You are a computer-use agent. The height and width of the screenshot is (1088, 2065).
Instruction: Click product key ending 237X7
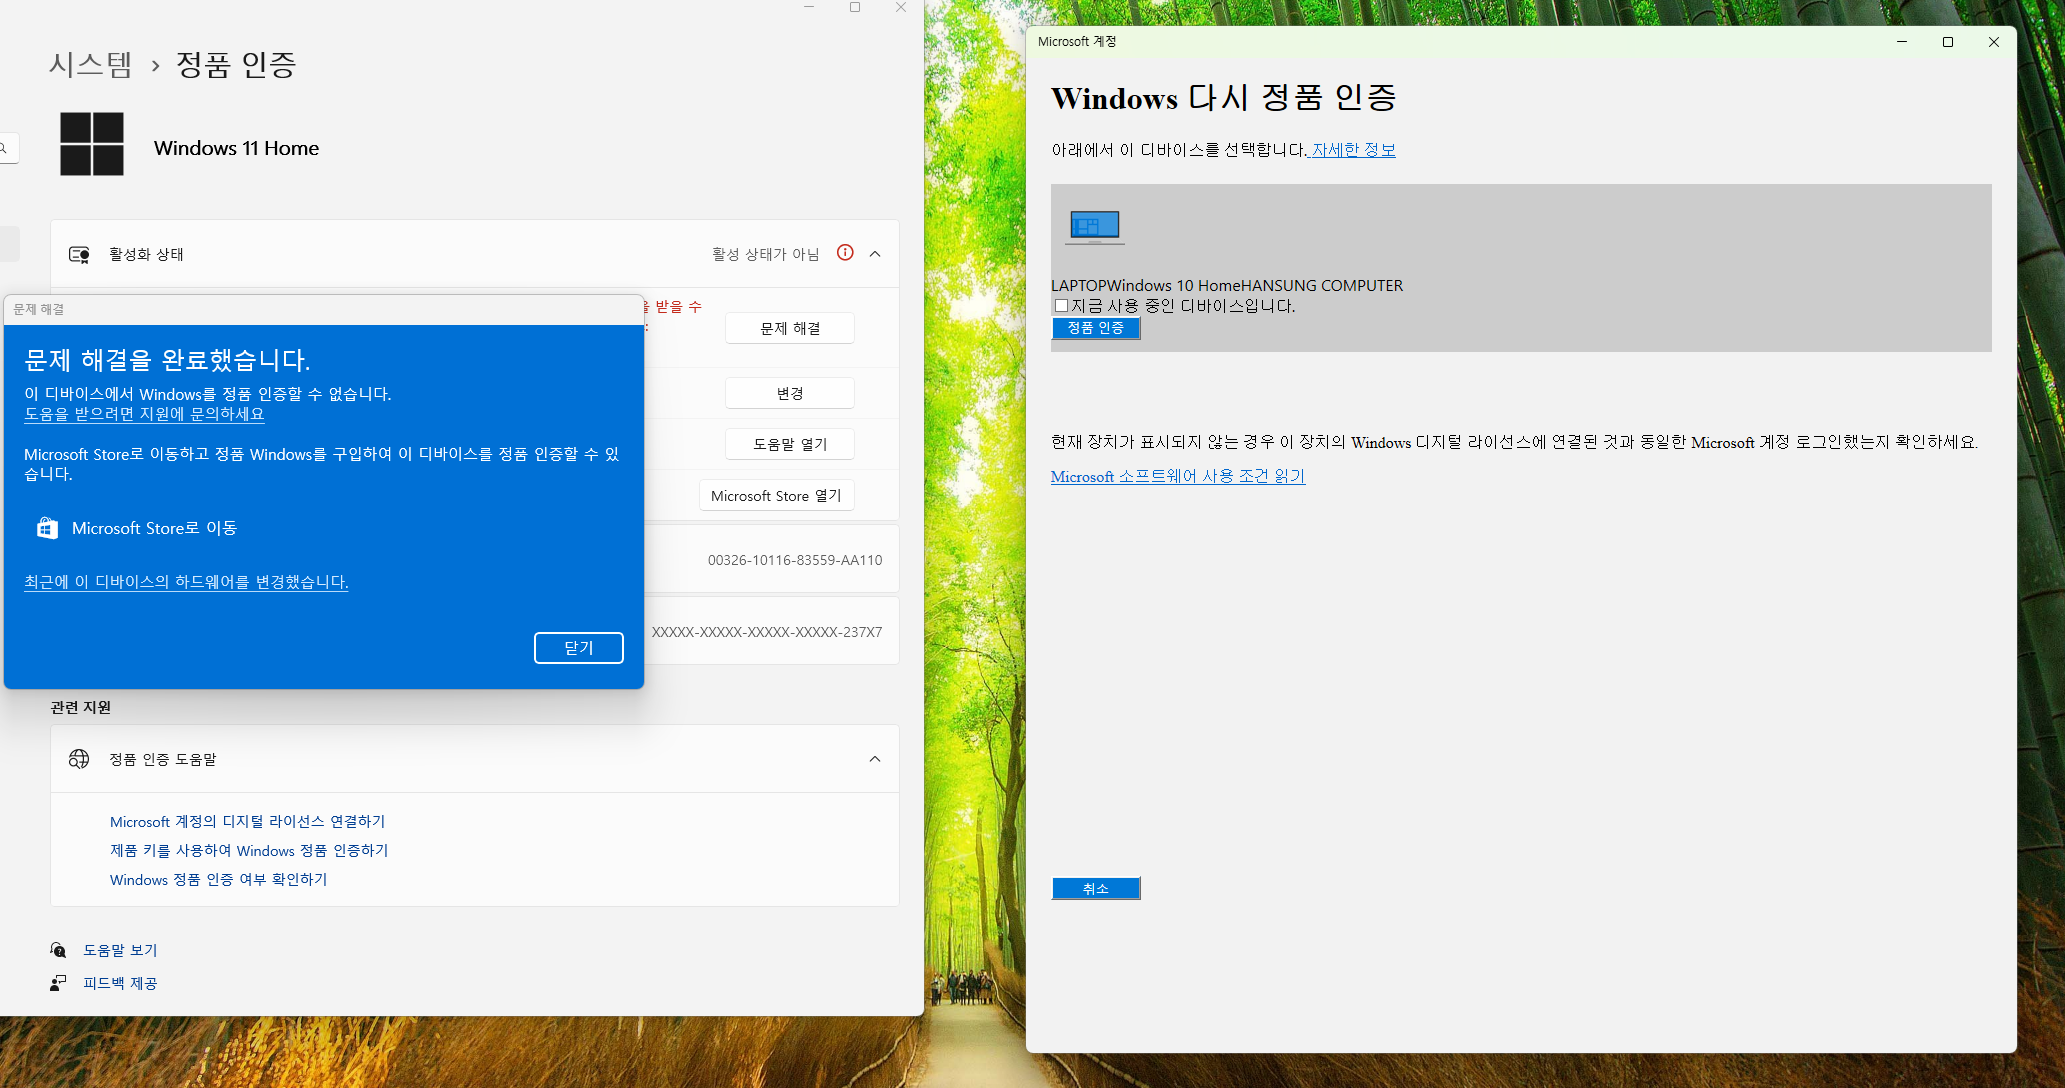click(x=767, y=632)
